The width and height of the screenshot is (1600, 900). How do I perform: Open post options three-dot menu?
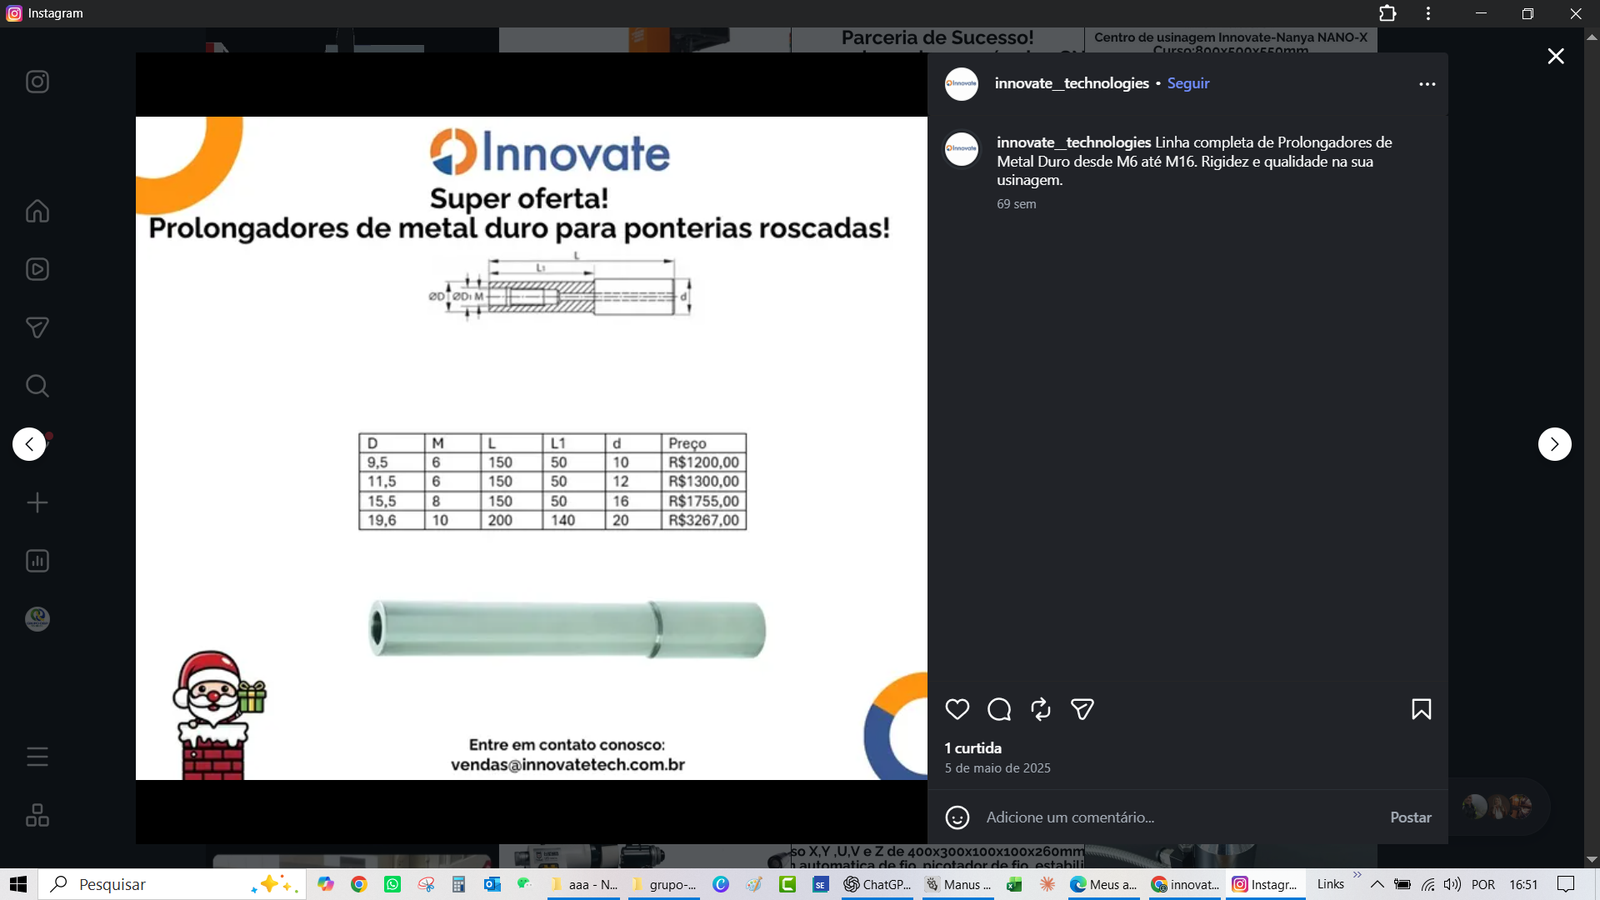pos(1427,84)
